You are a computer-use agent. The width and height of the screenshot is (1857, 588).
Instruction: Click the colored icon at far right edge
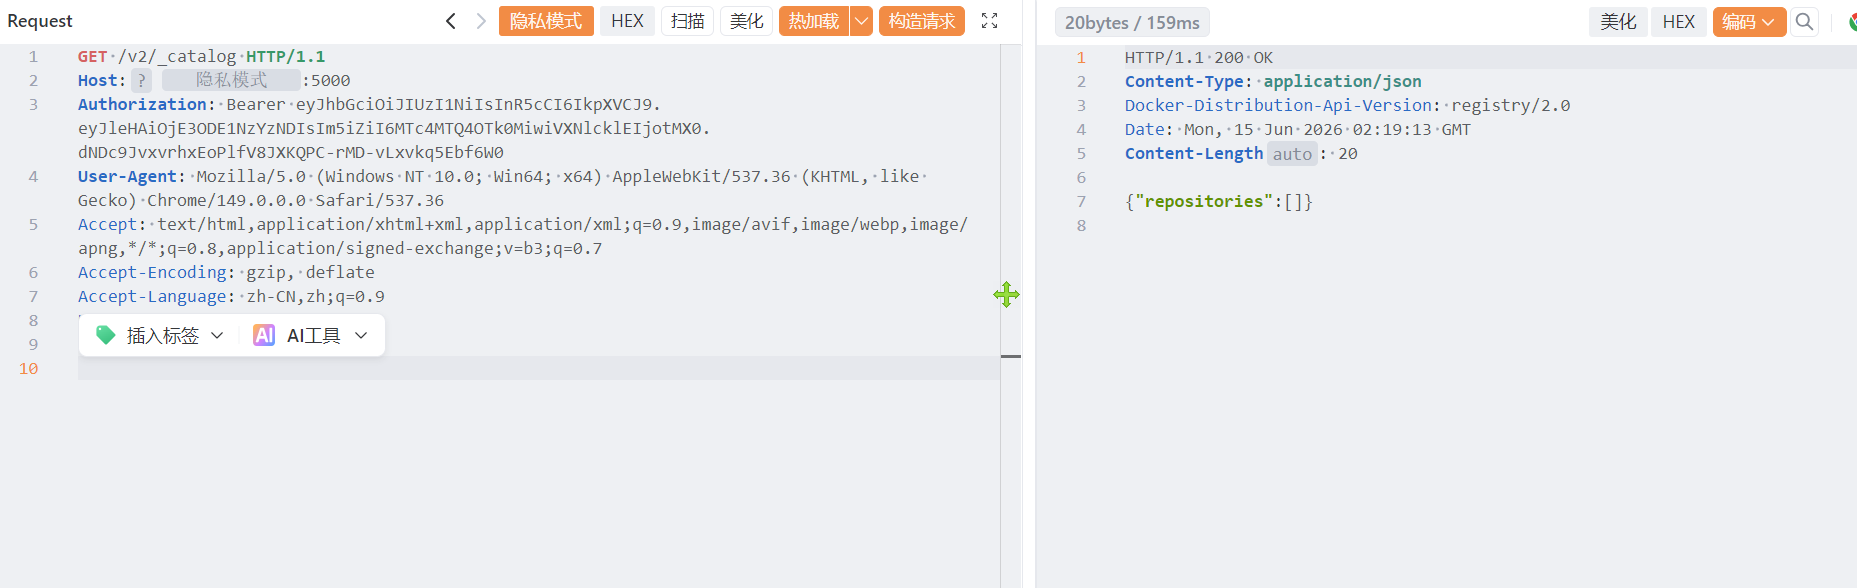pyautogui.click(x=1852, y=22)
